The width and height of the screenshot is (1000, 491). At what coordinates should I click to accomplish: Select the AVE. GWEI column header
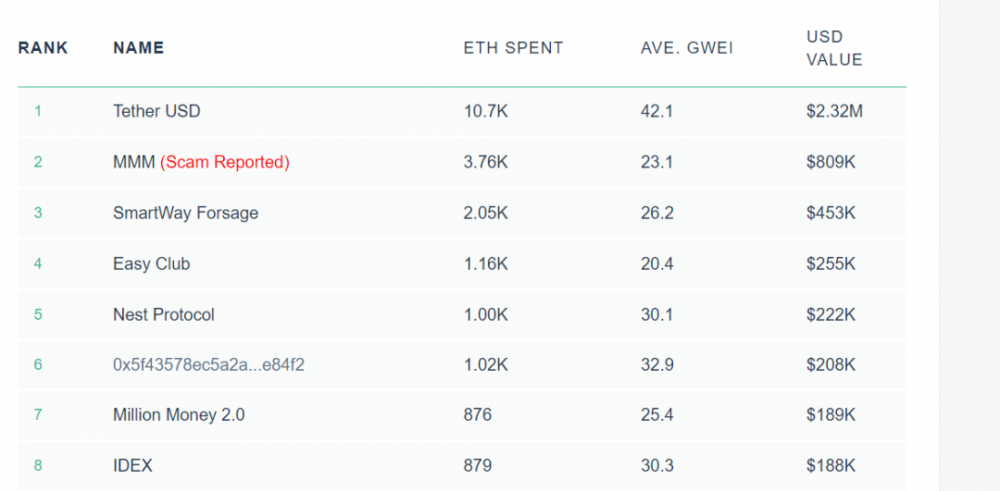[687, 48]
